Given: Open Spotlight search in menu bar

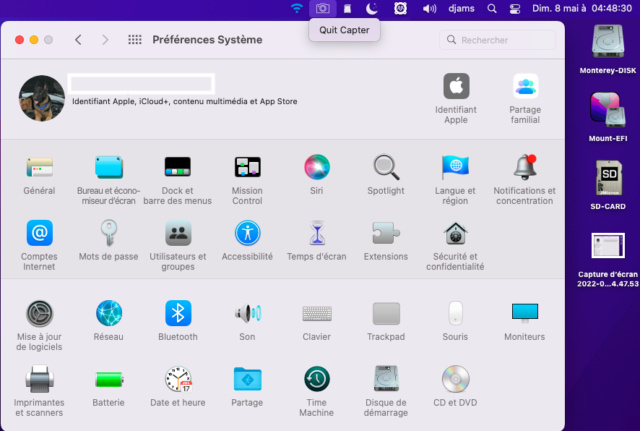Looking at the screenshot, I should point(492,8).
